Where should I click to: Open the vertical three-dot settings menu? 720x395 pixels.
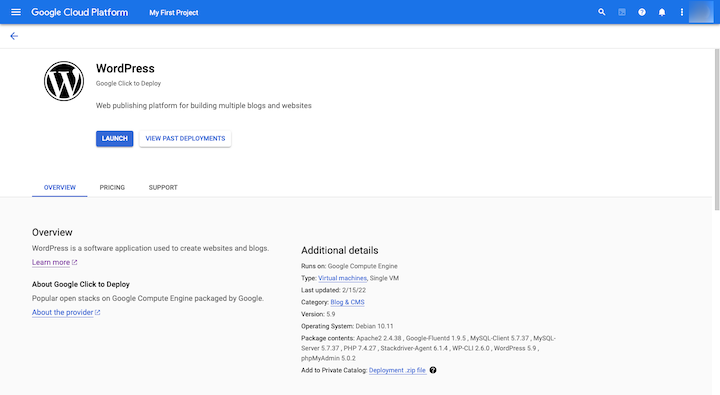[681, 12]
